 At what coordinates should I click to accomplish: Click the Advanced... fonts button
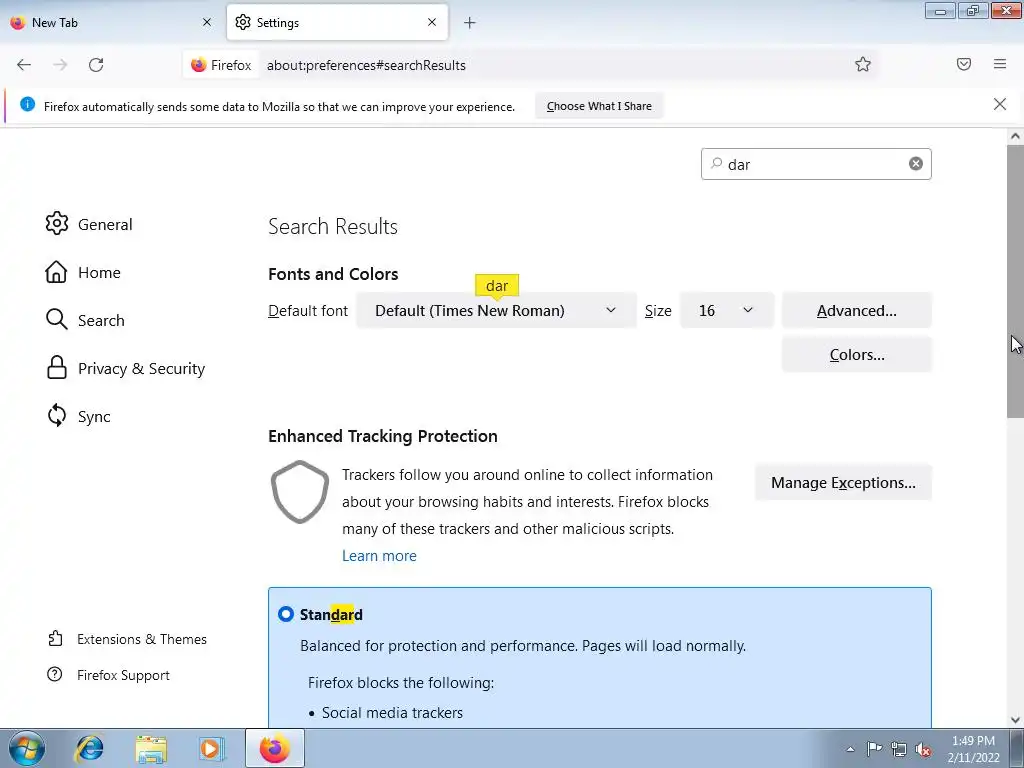[x=856, y=310]
